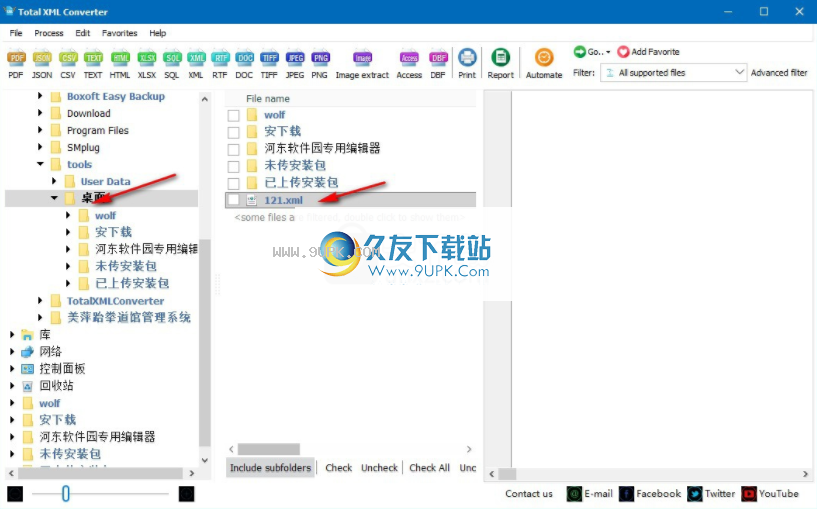Image resolution: width=817 pixels, height=509 pixels.
Task: Convert to DOC using toolbar icon
Action: [244, 64]
